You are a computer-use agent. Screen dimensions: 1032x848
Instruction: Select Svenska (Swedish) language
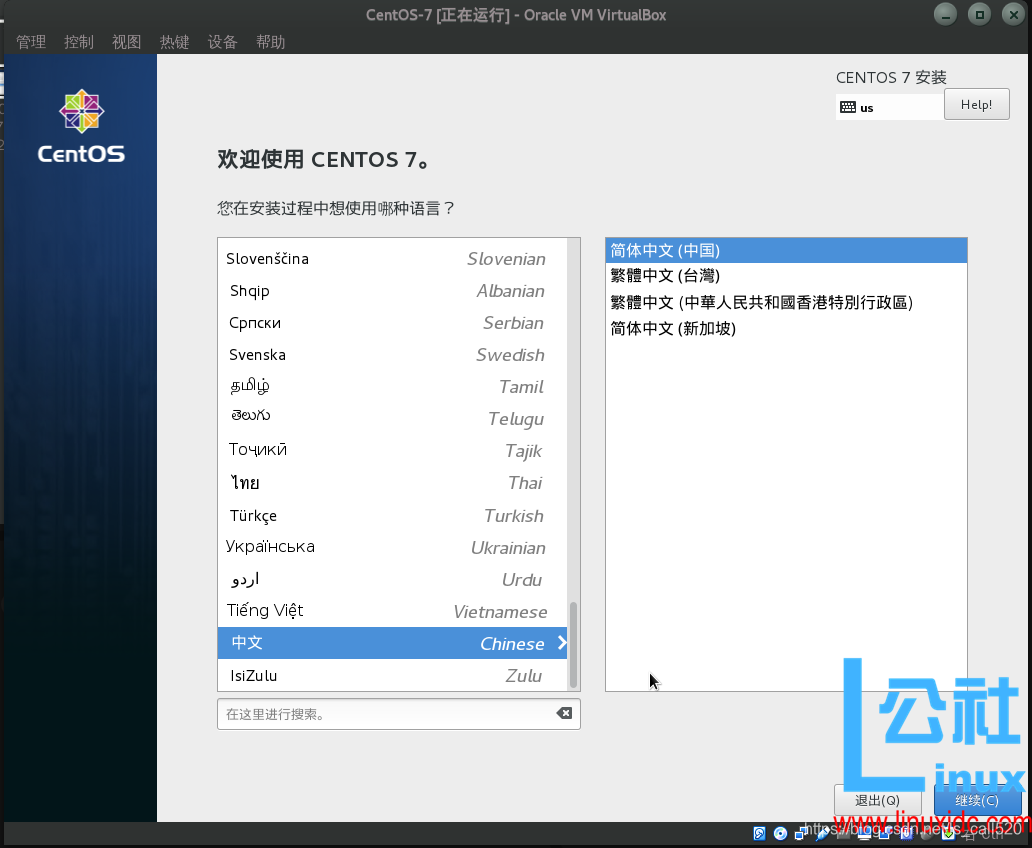pyautogui.click(x=392, y=355)
